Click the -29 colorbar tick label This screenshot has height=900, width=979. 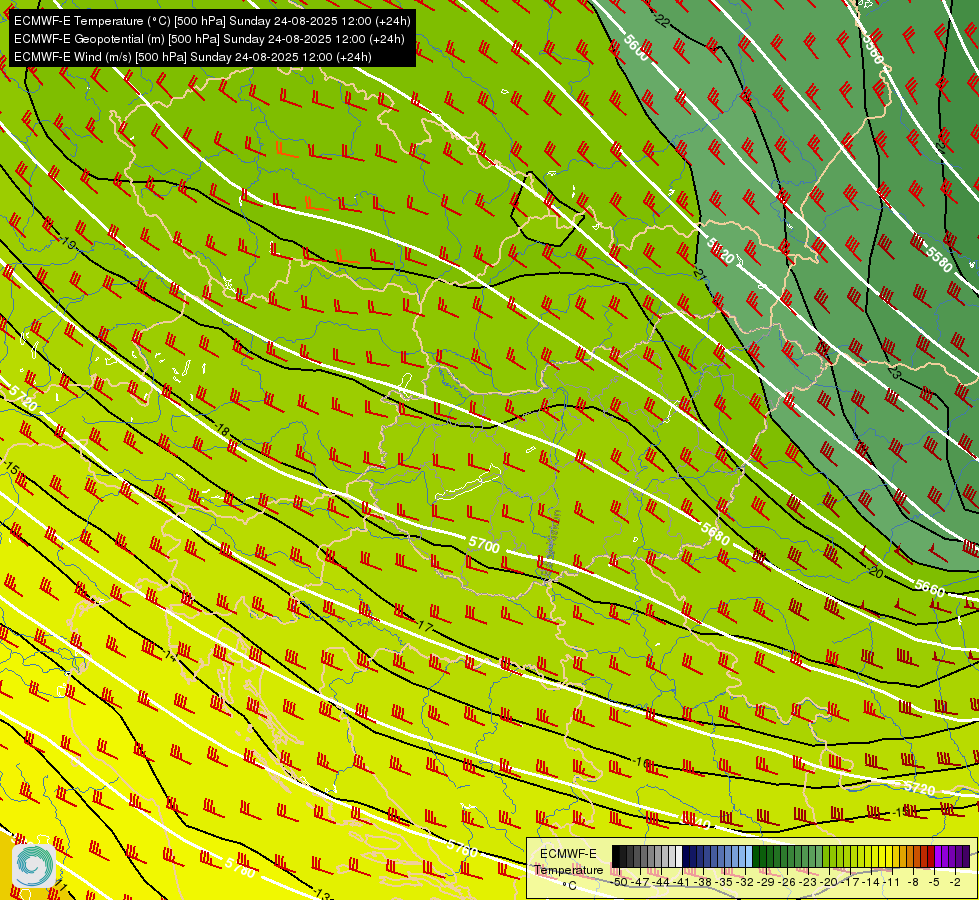tap(767, 883)
